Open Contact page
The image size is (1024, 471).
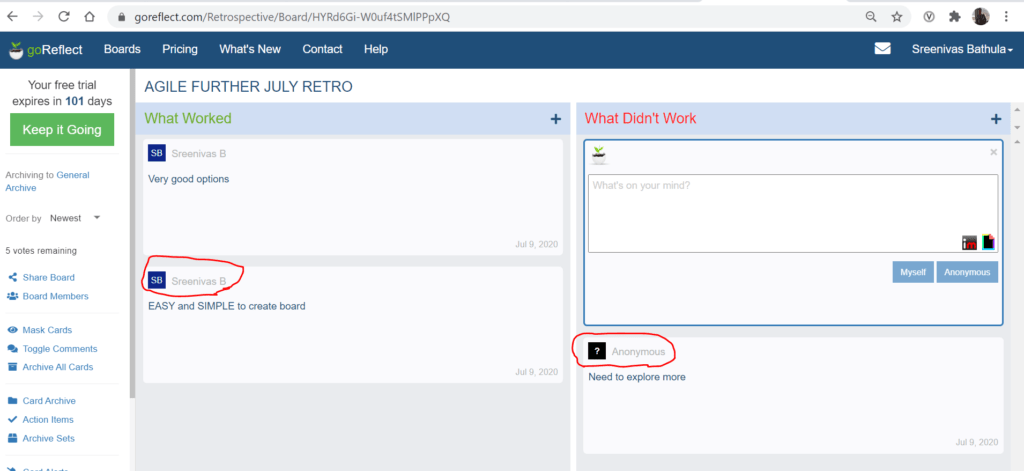click(x=322, y=49)
